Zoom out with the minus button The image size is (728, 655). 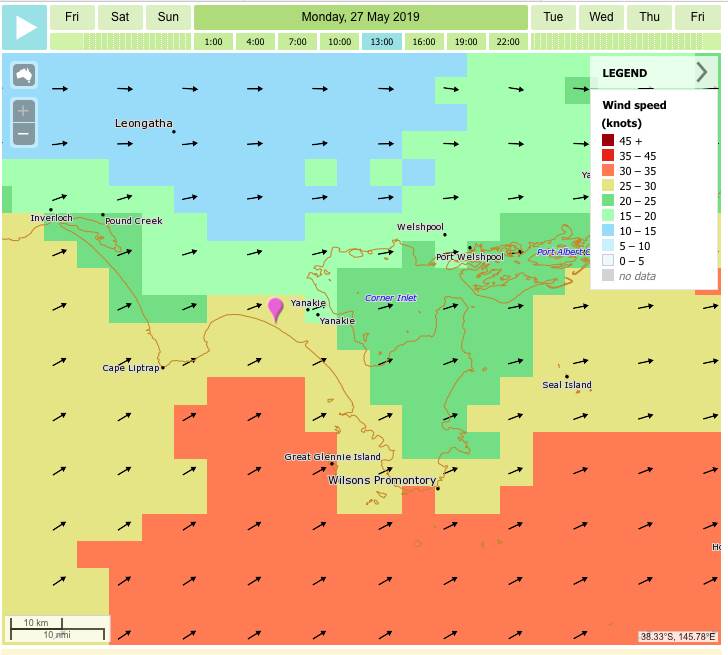point(24,133)
